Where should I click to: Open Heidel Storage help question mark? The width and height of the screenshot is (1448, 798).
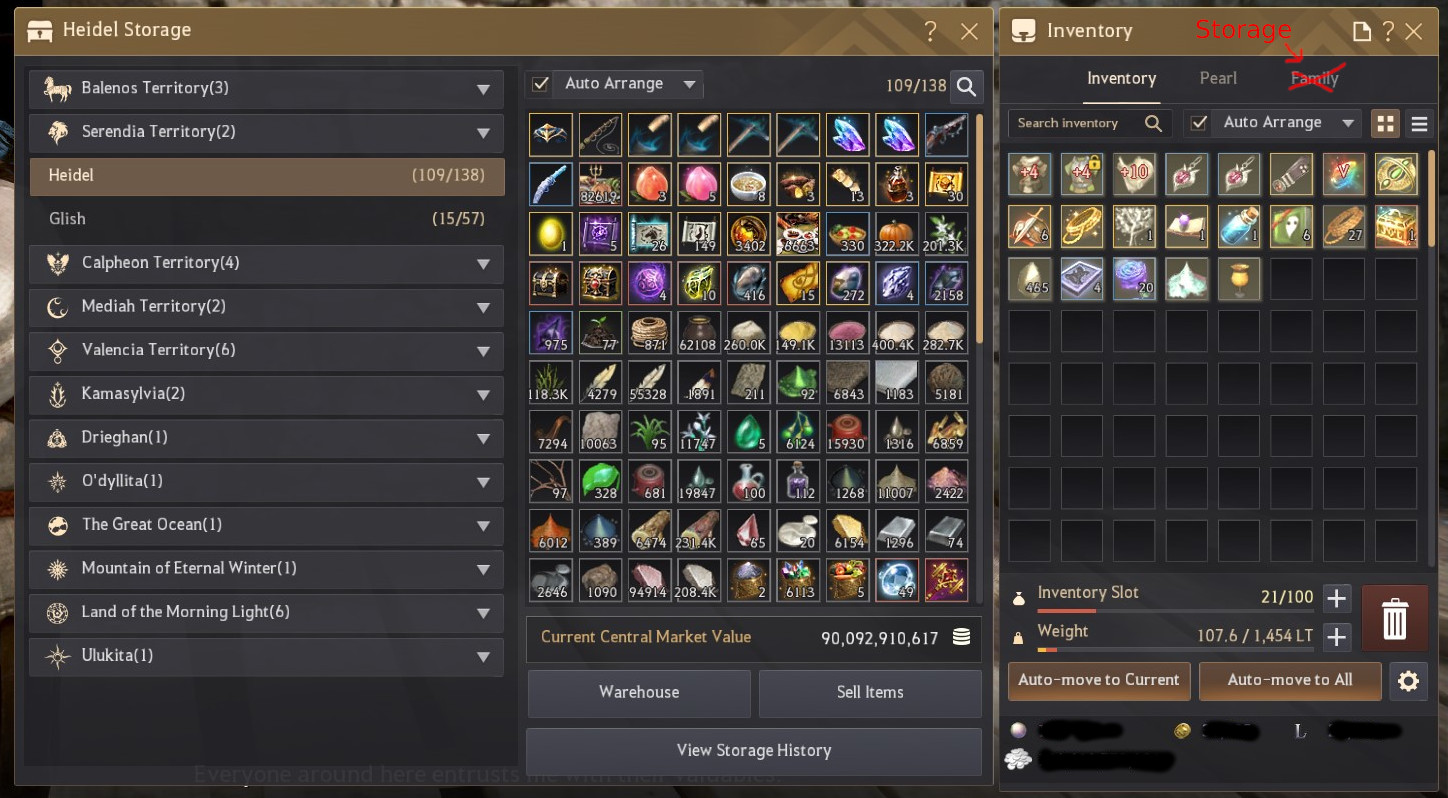[x=931, y=32]
